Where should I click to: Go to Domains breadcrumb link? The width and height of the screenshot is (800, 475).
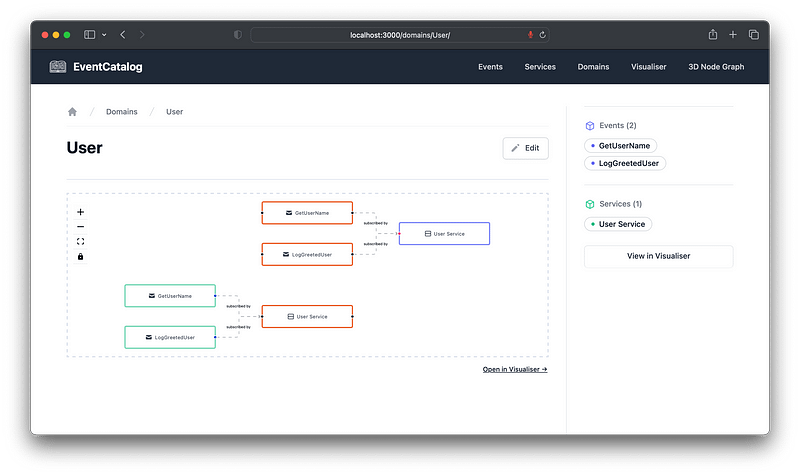[121, 112]
